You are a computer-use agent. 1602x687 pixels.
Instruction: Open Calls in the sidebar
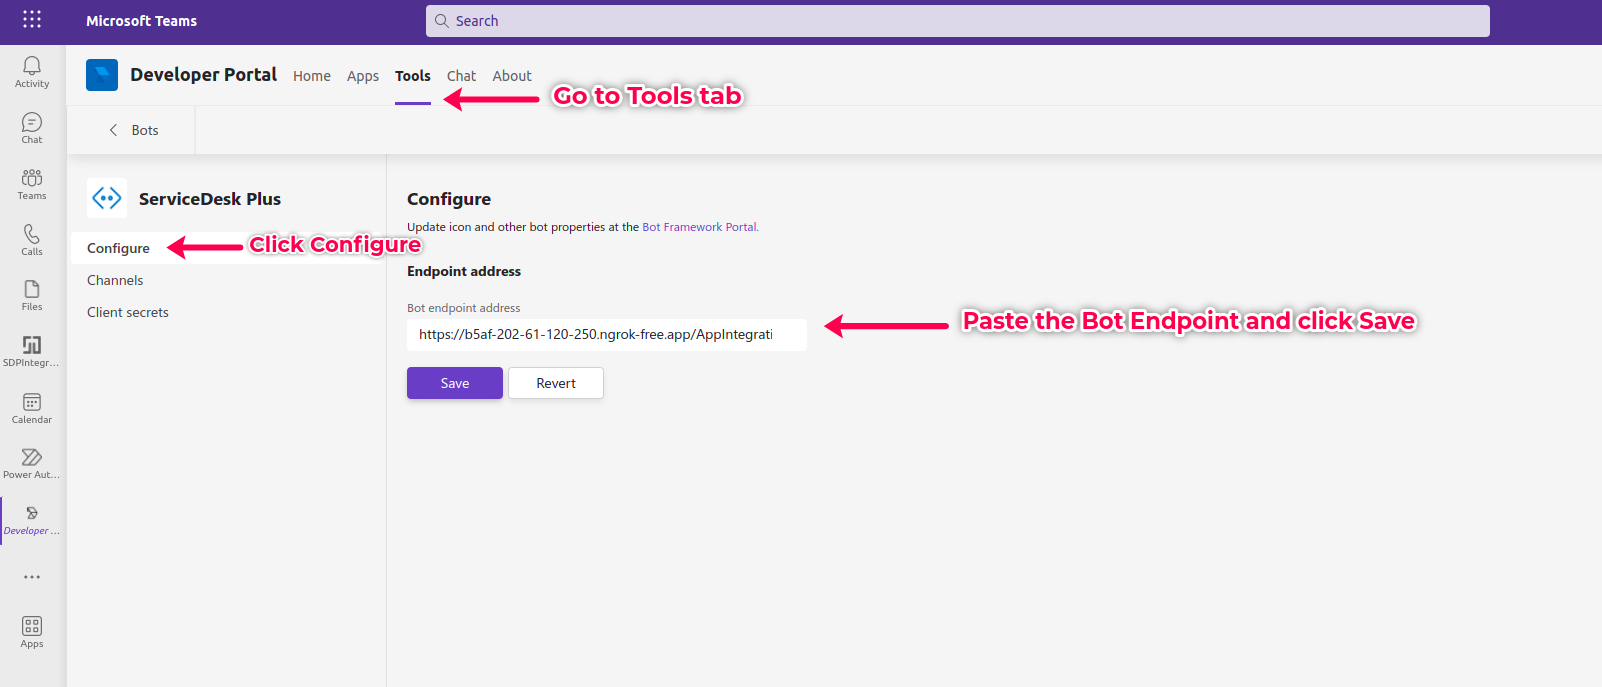(32, 240)
